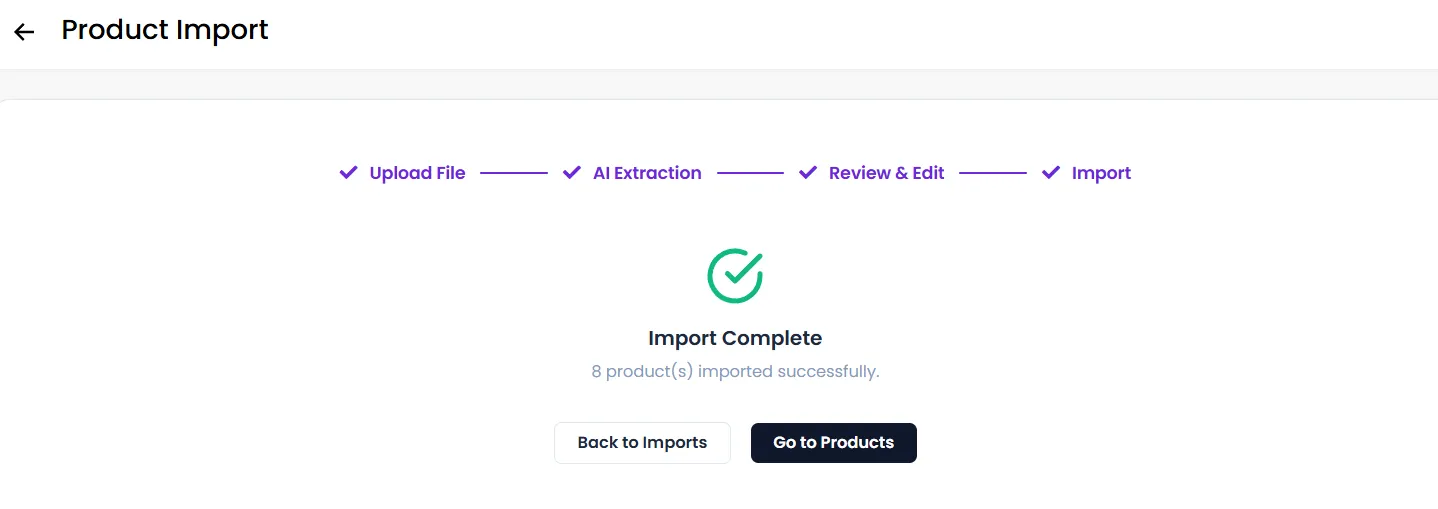Select the Upload File step label
The height and width of the screenshot is (509, 1438).
417,173
